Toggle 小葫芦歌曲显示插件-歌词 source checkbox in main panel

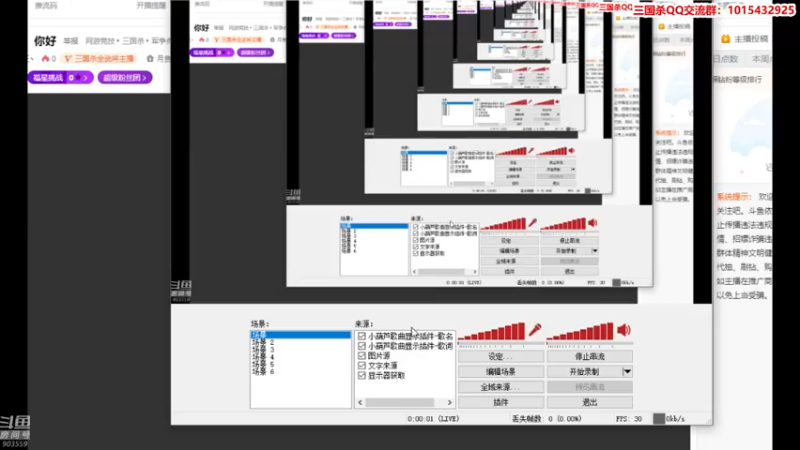(x=362, y=346)
